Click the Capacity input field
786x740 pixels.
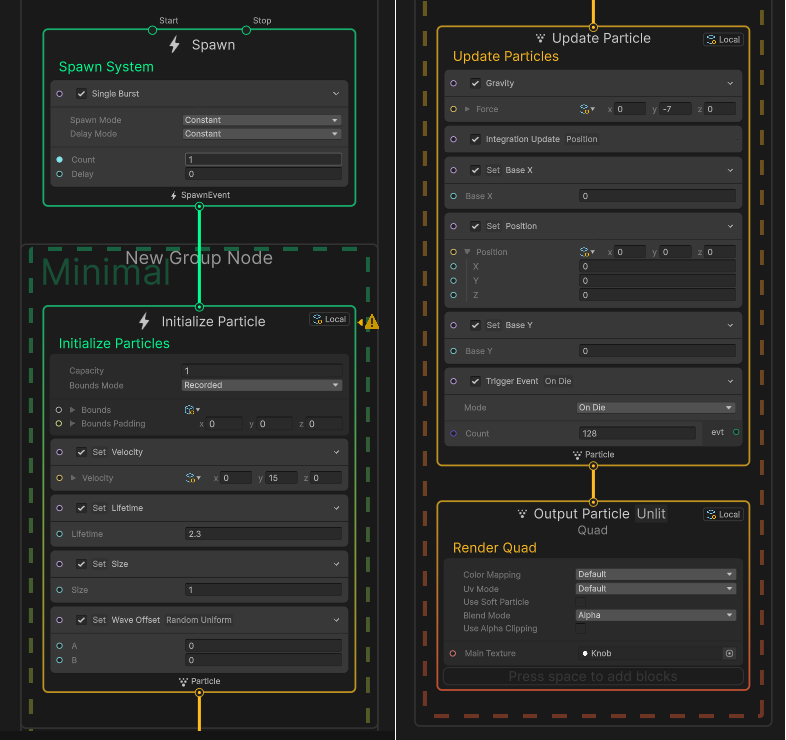pyautogui.click(x=262, y=371)
